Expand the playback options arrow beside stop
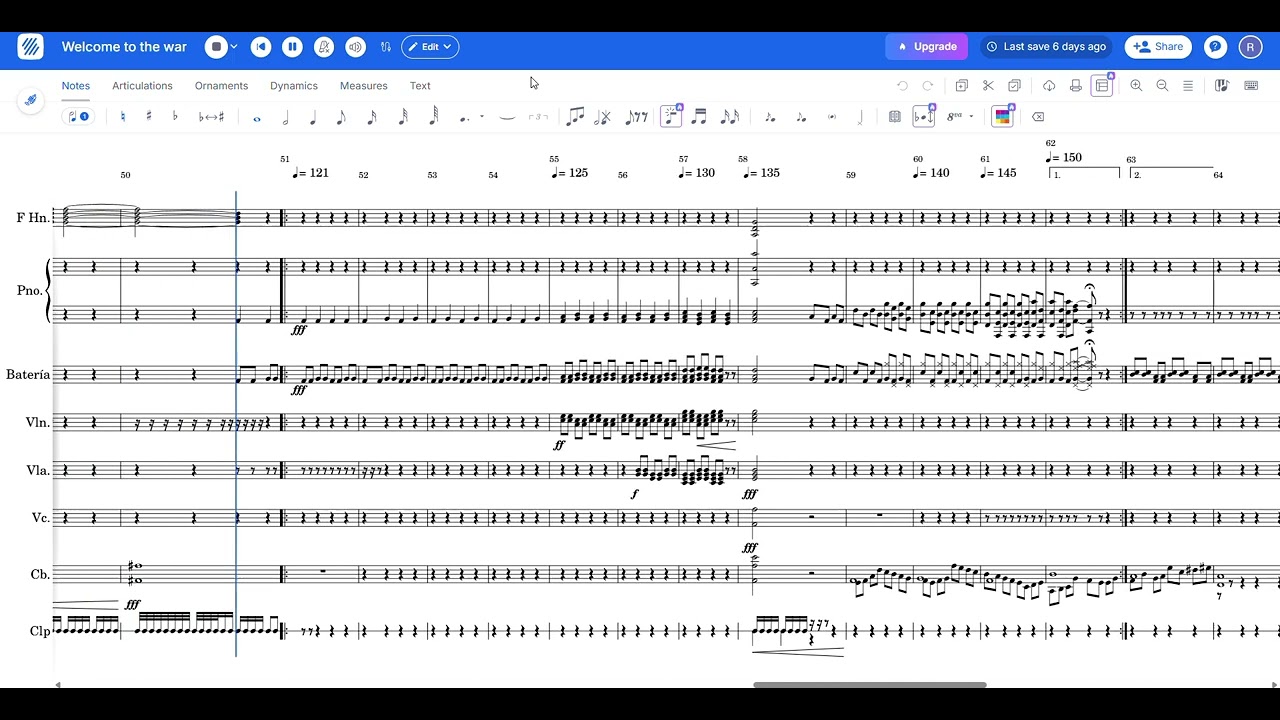 click(234, 46)
